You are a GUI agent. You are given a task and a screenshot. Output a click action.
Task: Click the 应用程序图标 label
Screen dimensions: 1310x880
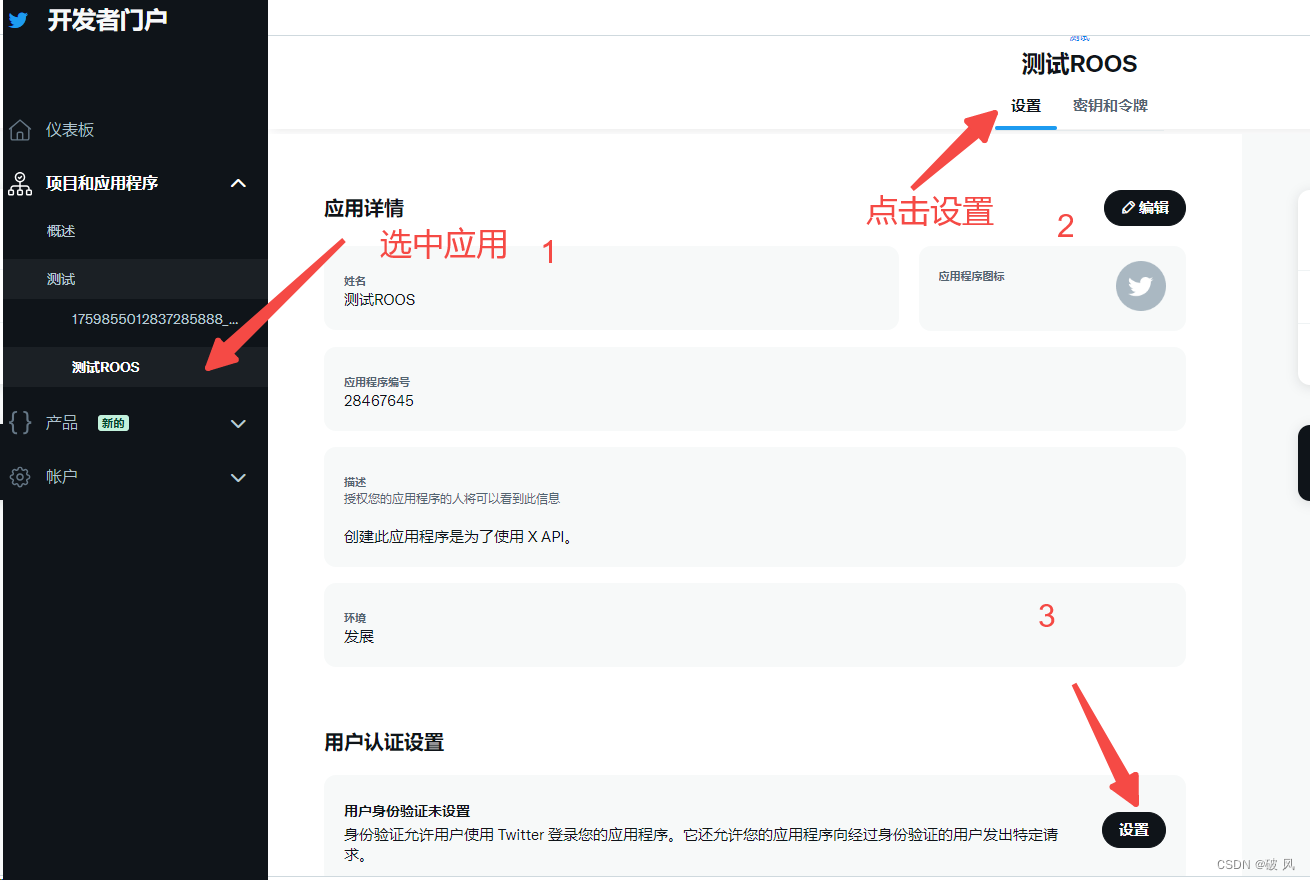971,276
